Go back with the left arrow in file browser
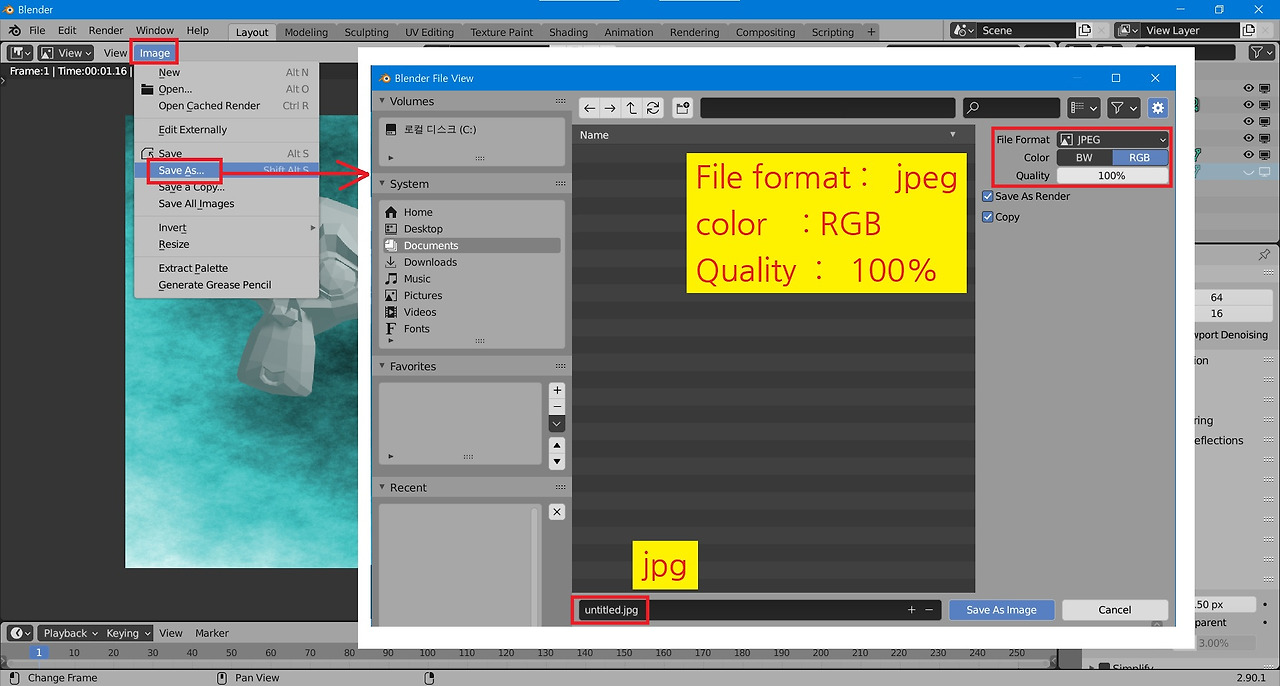Viewport: 1280px width, 686px height. (x=589, y=108)
